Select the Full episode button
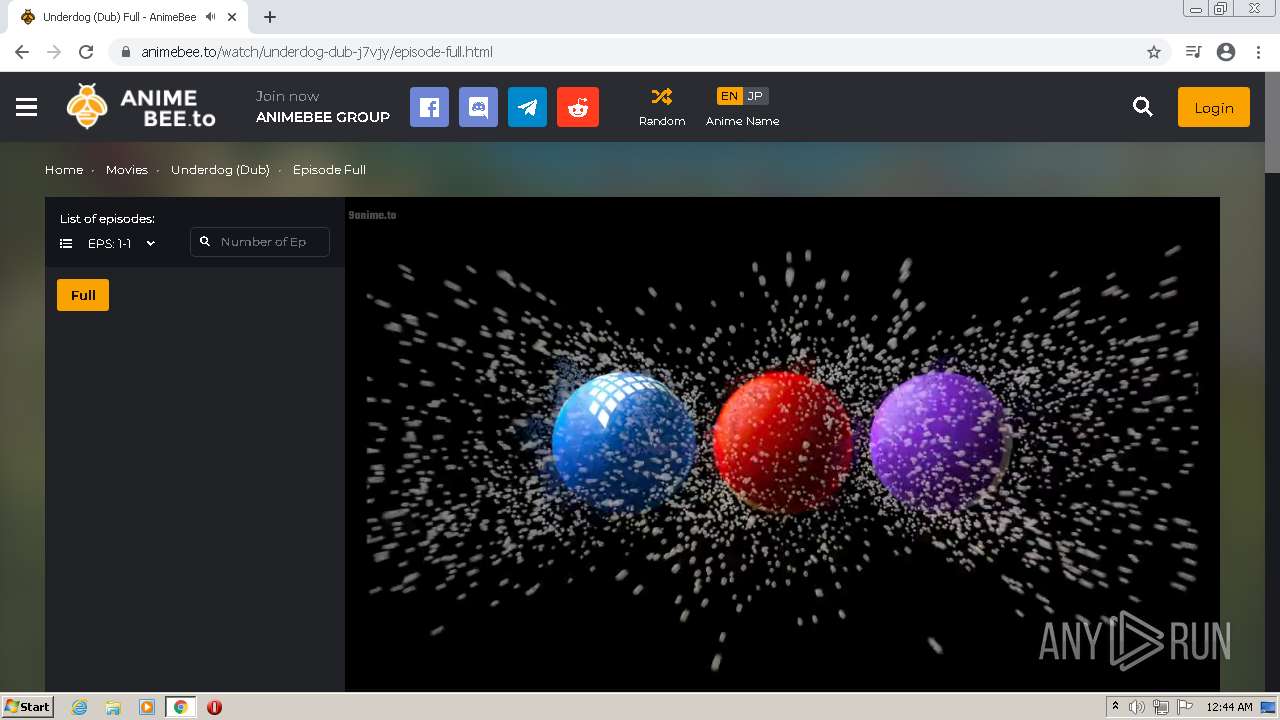The width and height of the screenshot is (1280, 720). [x=83, y=295]
